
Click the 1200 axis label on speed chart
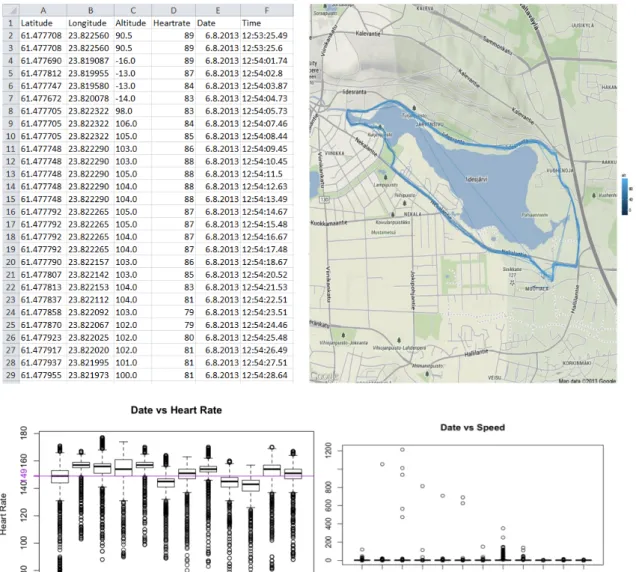point(328,450)
